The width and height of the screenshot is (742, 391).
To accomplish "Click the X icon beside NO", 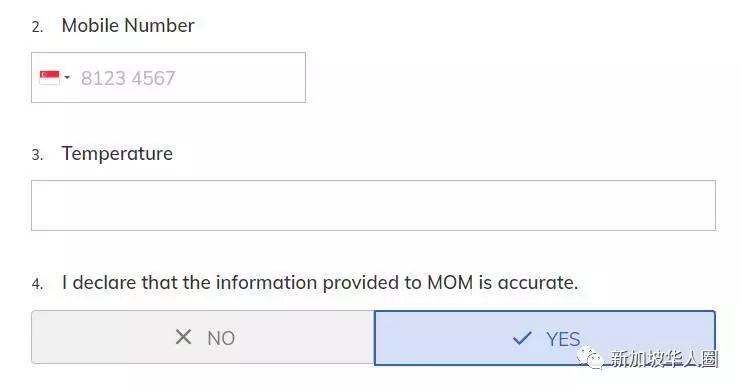I will pos(183,338).
